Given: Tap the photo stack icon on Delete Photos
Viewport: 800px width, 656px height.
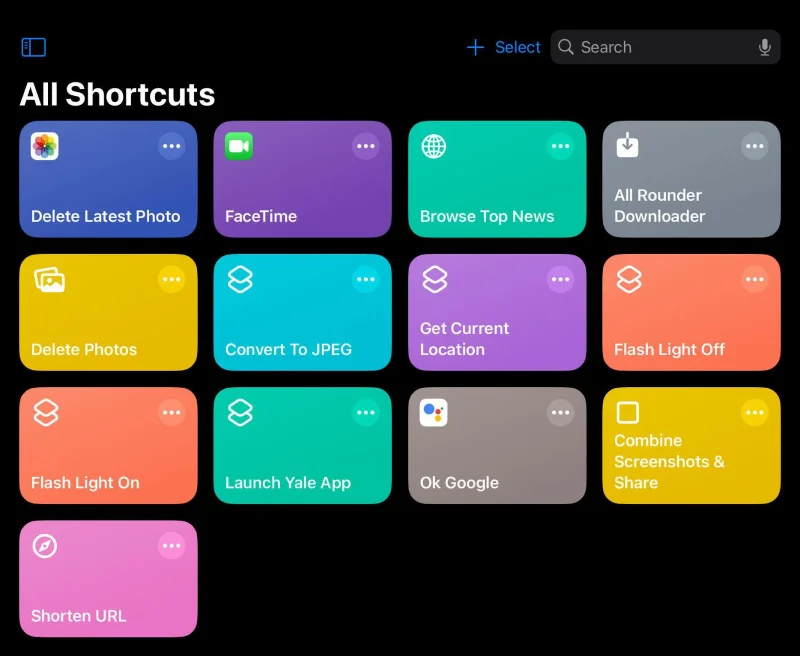Looking at the screenshot, I should click(49, 280).
